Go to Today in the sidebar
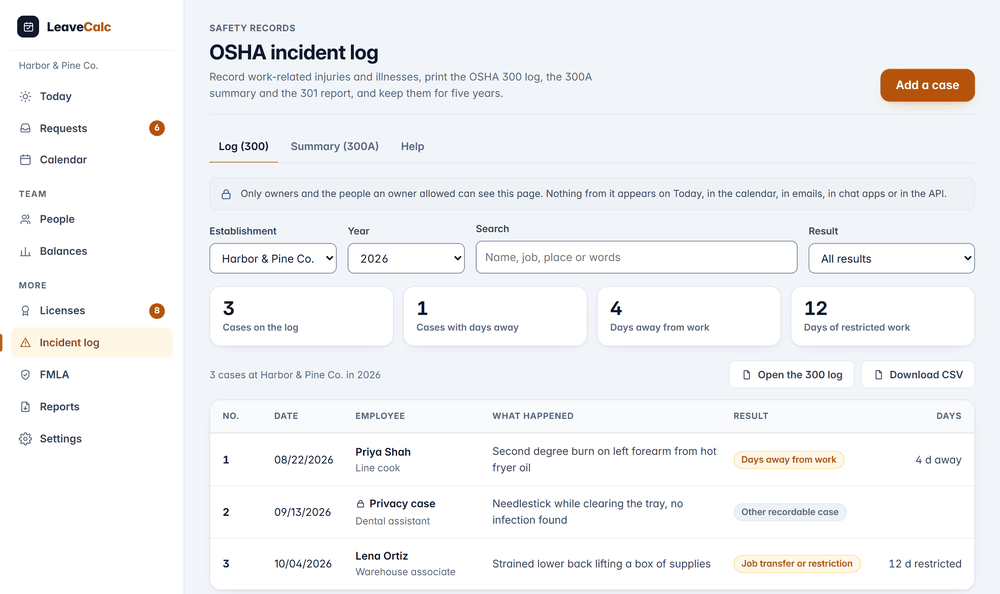This screenshot has height=594, width=1000. [x=92, y=96]
